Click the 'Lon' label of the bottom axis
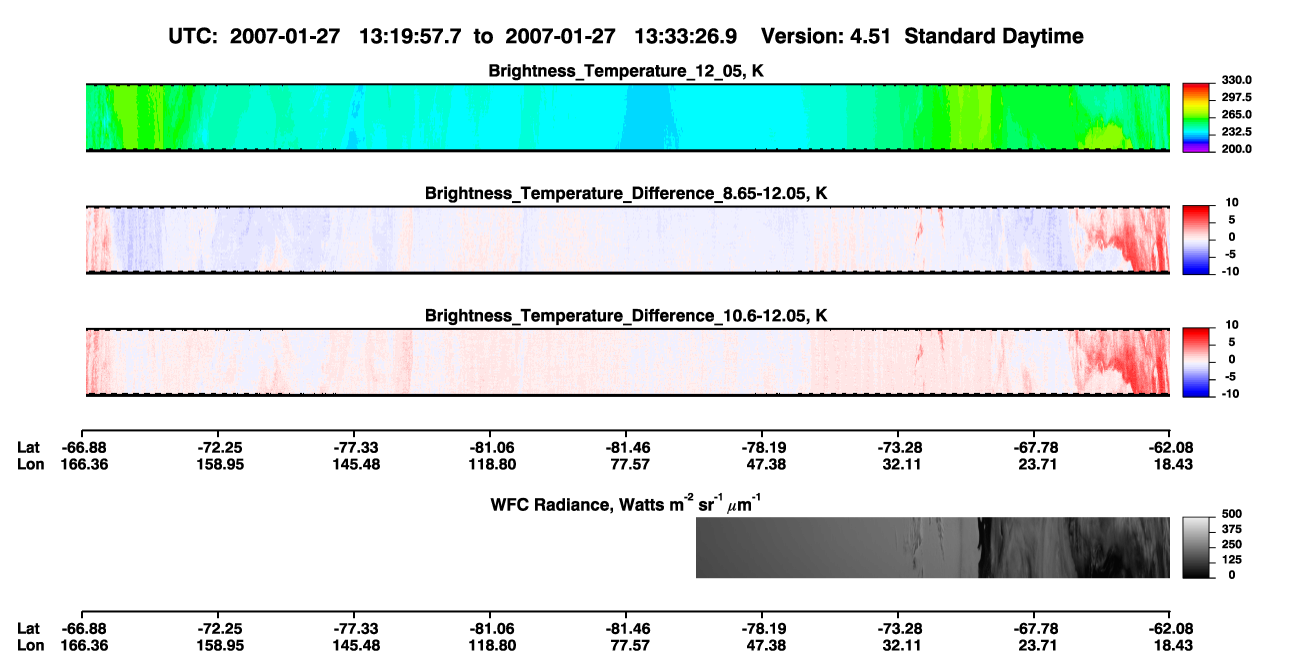The height and width of the screenshot is (667, 1300). click(x=30, y=646)
